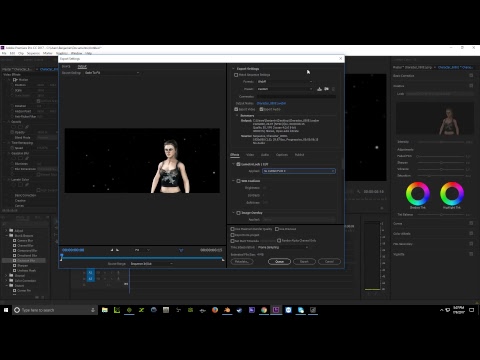The width and height of the screenshot is (480, 360).
Task: Click the Shadow Tint color wheel
Action: 418,193
